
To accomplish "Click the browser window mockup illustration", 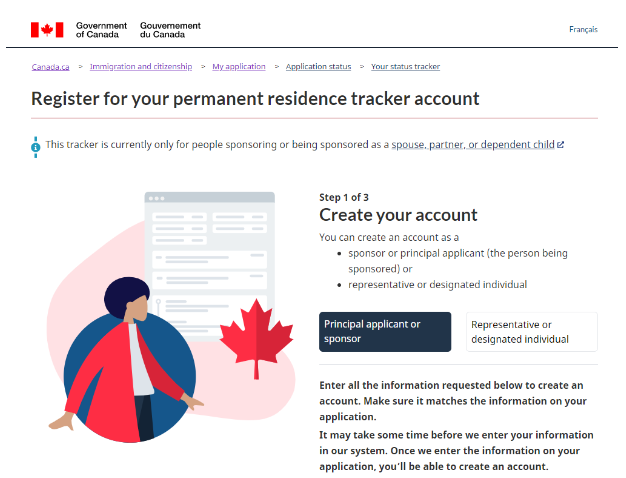I will click(x=210, y=264).
